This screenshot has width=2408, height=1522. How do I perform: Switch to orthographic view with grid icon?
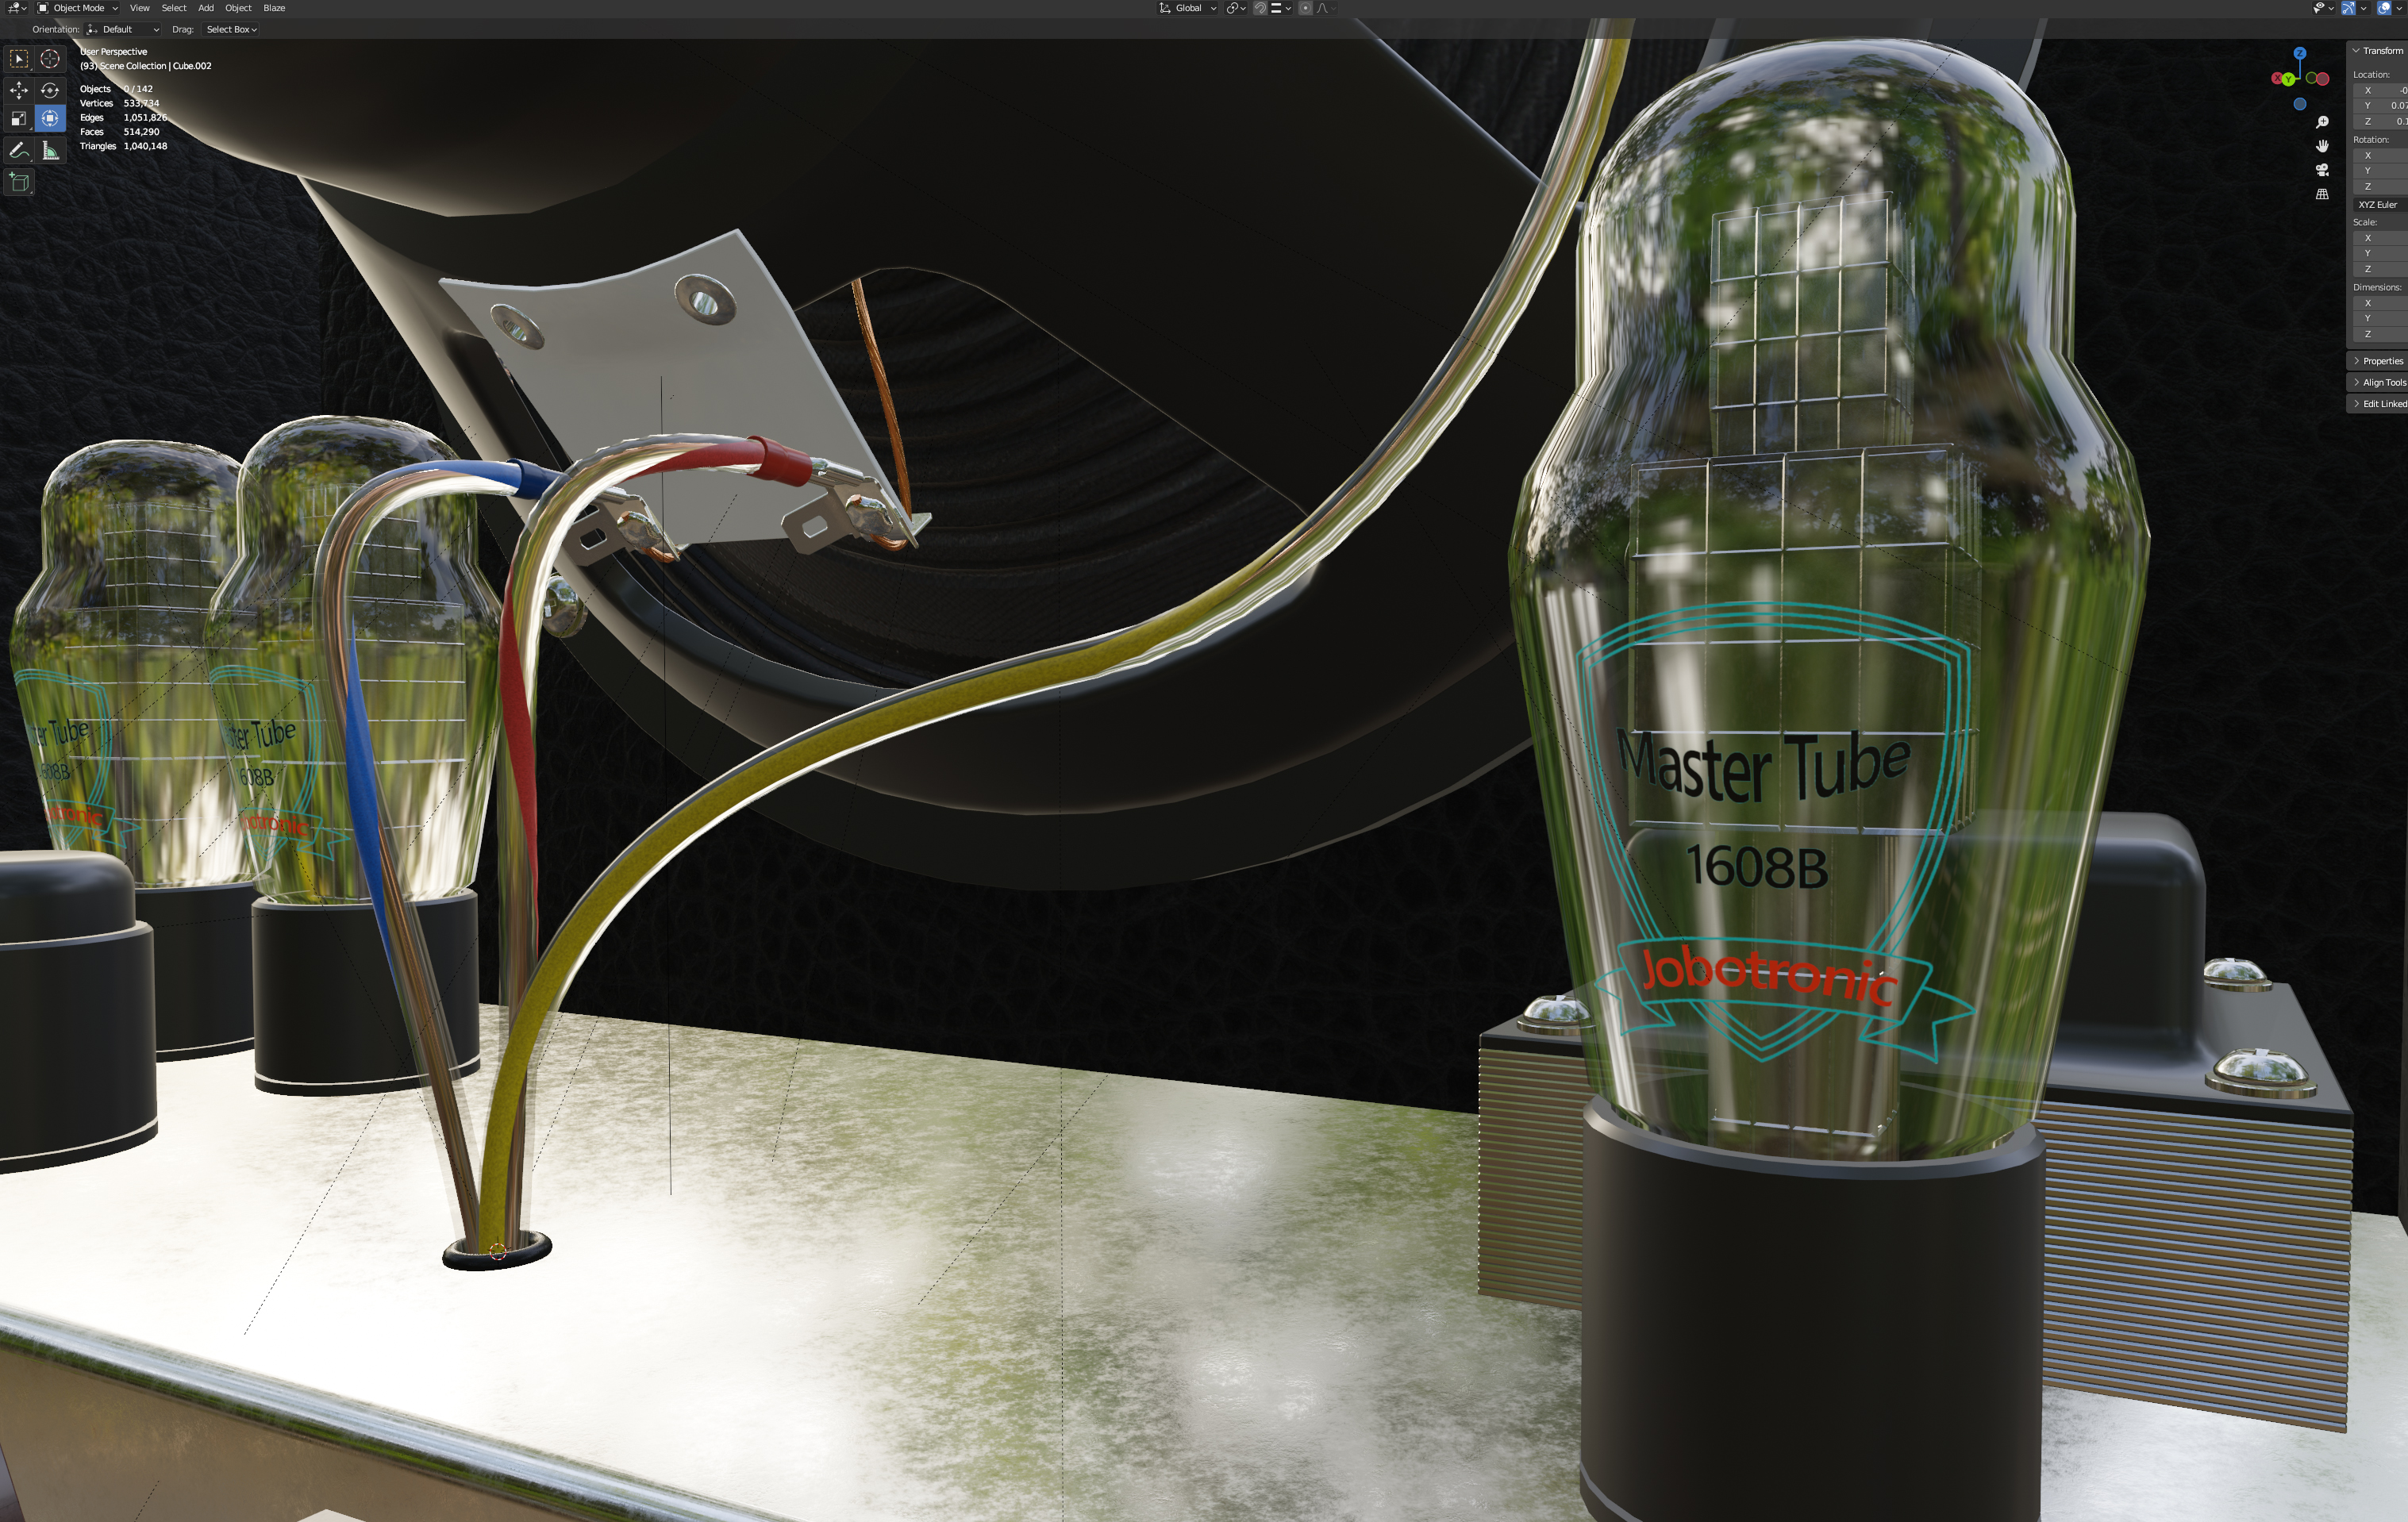pyautogui.click(x=2322, y=194)
